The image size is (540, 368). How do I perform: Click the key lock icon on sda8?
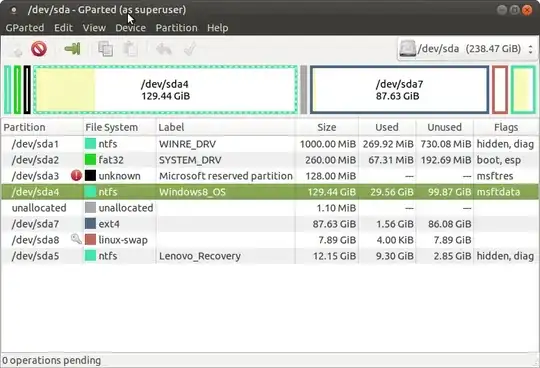pyautogui.click(x=76, y=239)
